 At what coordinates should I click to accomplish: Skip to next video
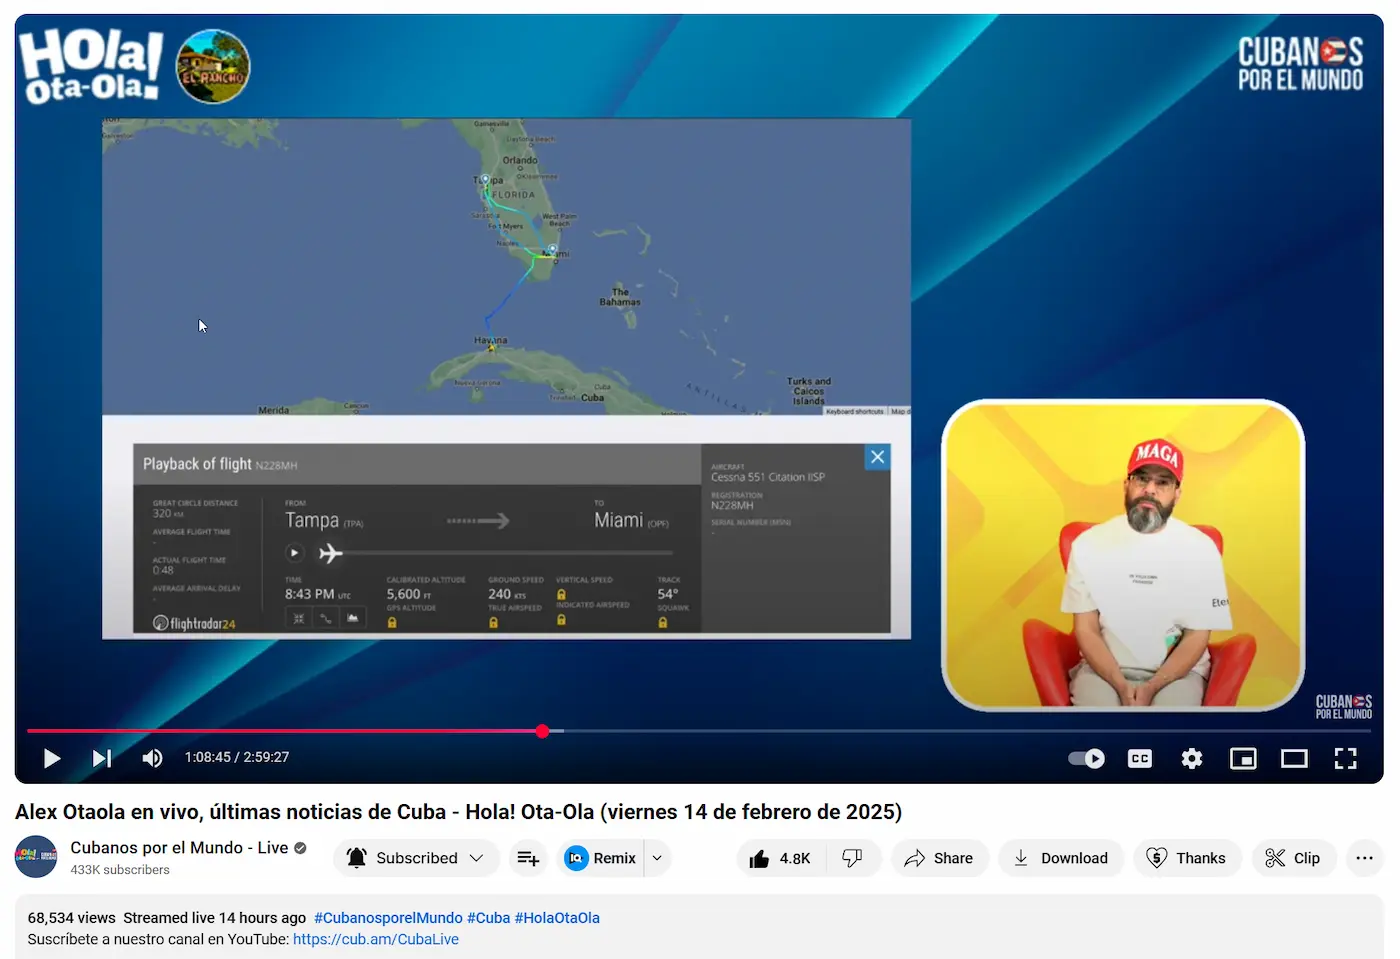(102, 758)
